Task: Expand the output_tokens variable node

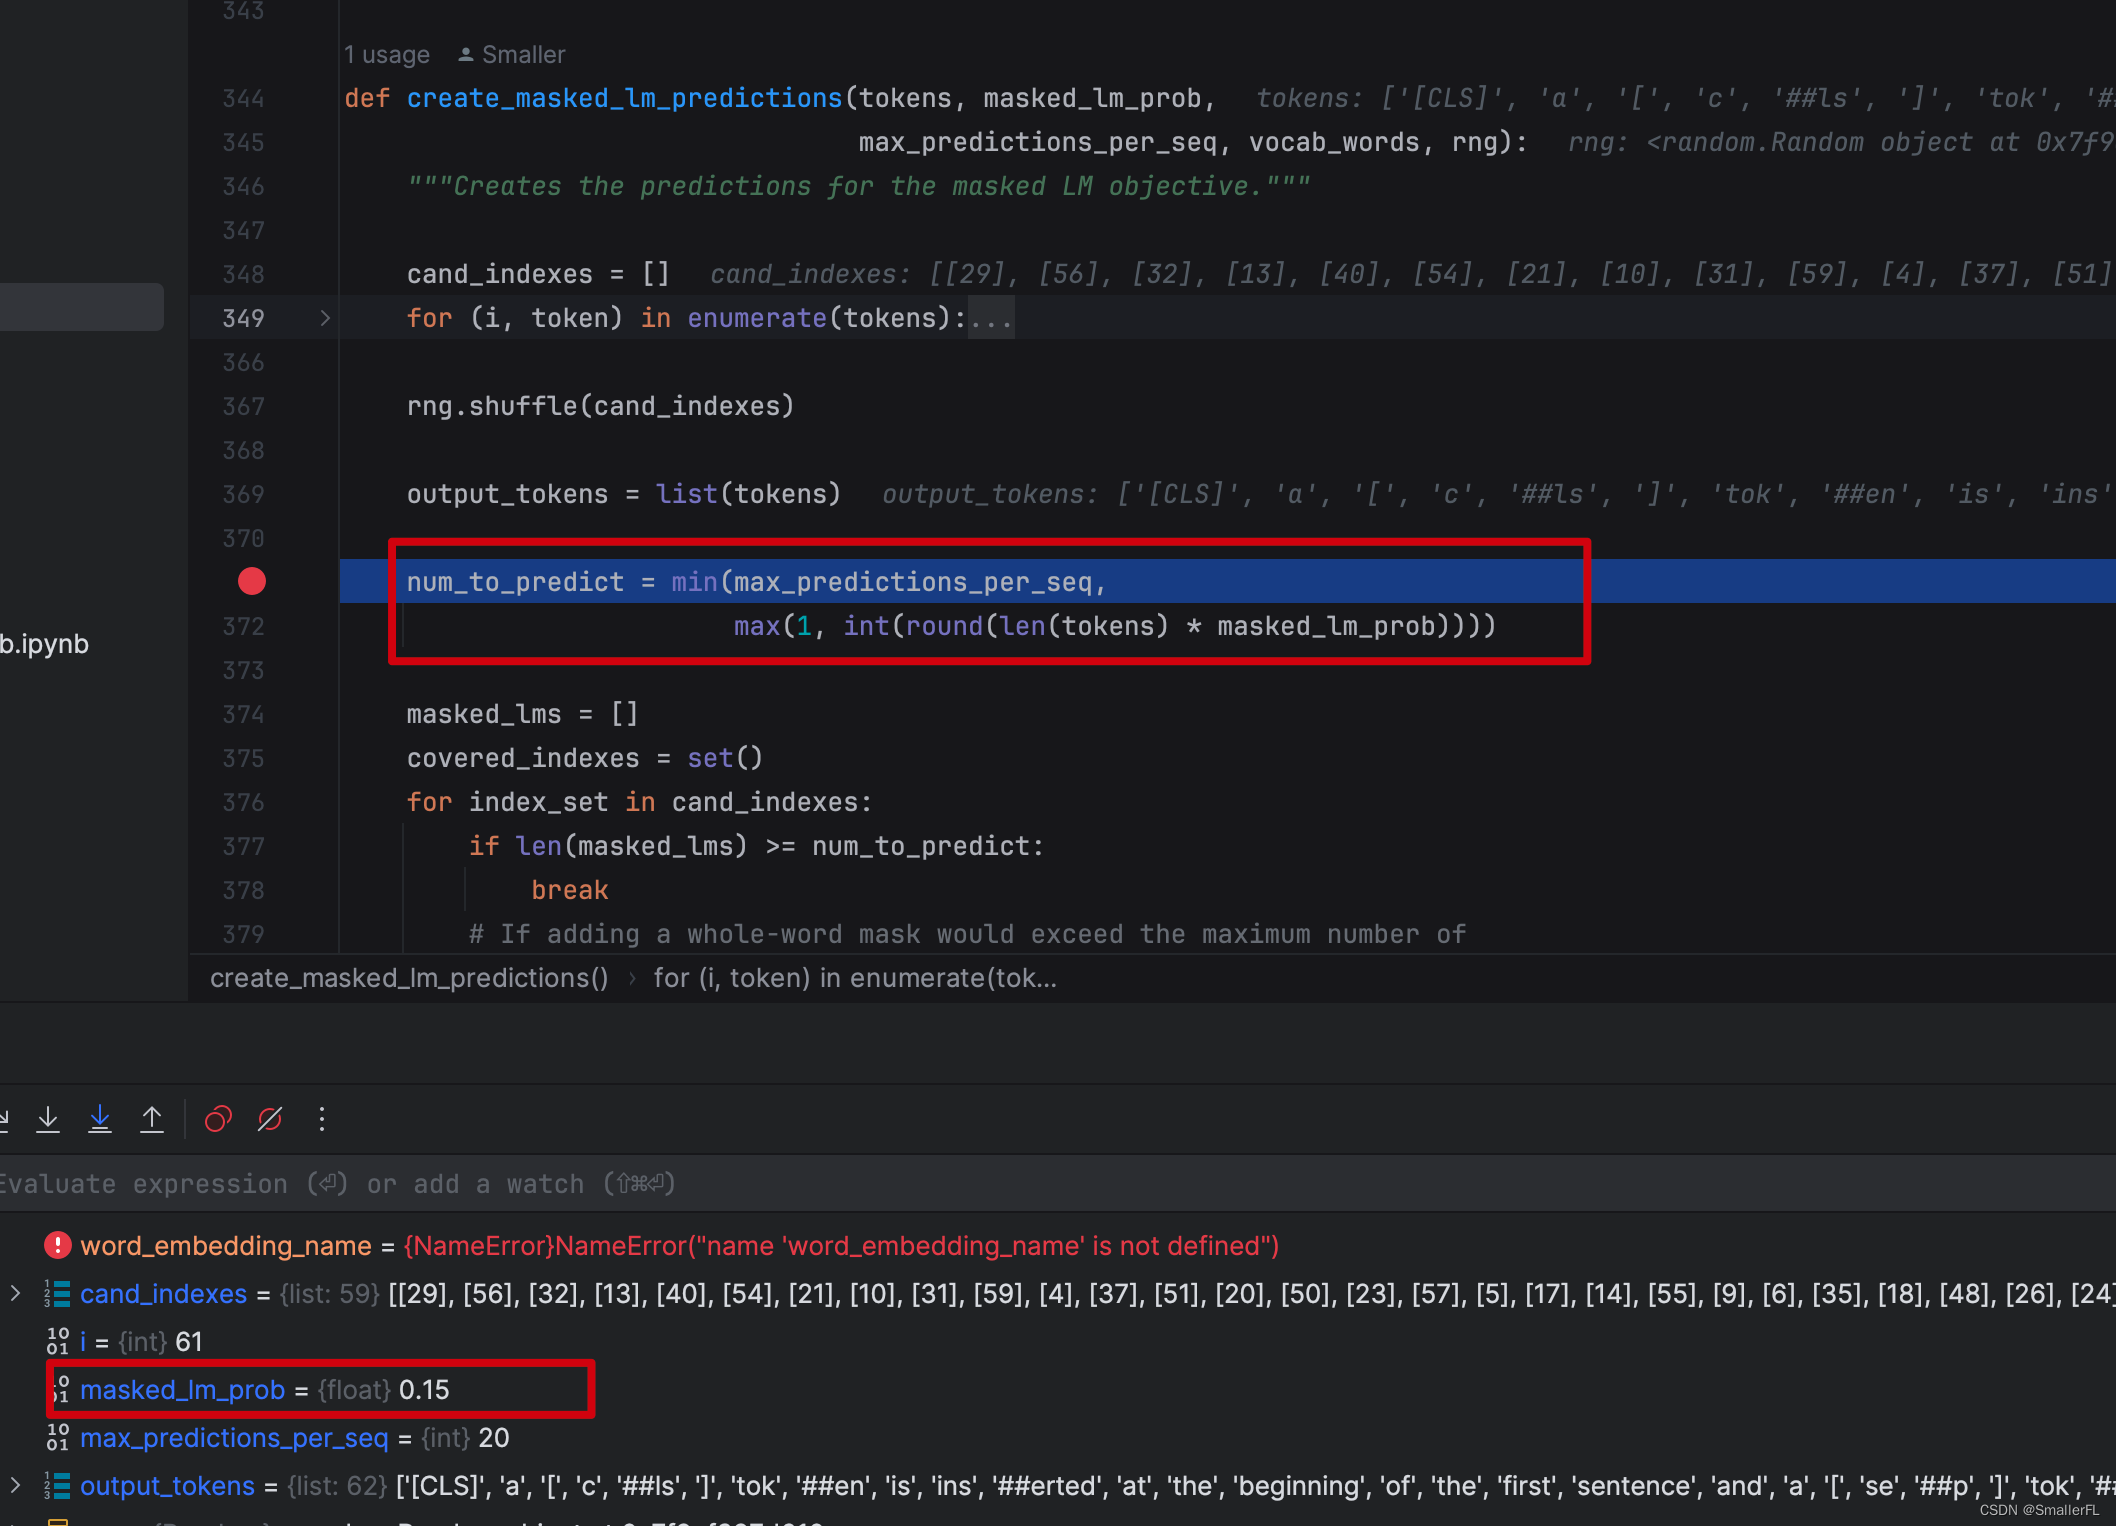Action: click(15, 1485)
